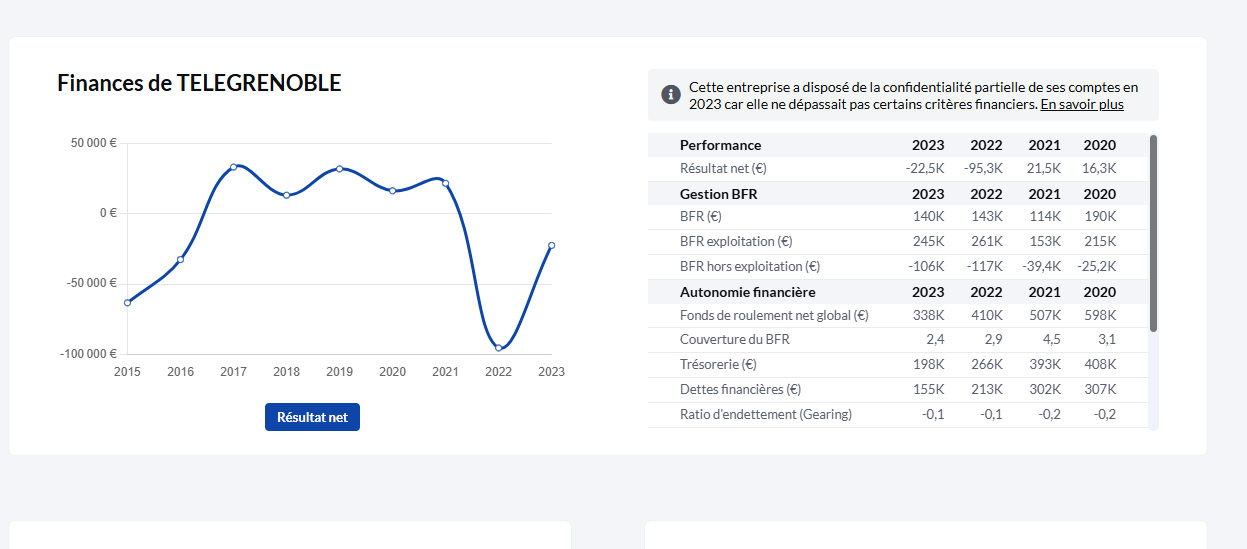Click the 2021 chart data point
1247x549 pixels.
[x=445, y=183]
